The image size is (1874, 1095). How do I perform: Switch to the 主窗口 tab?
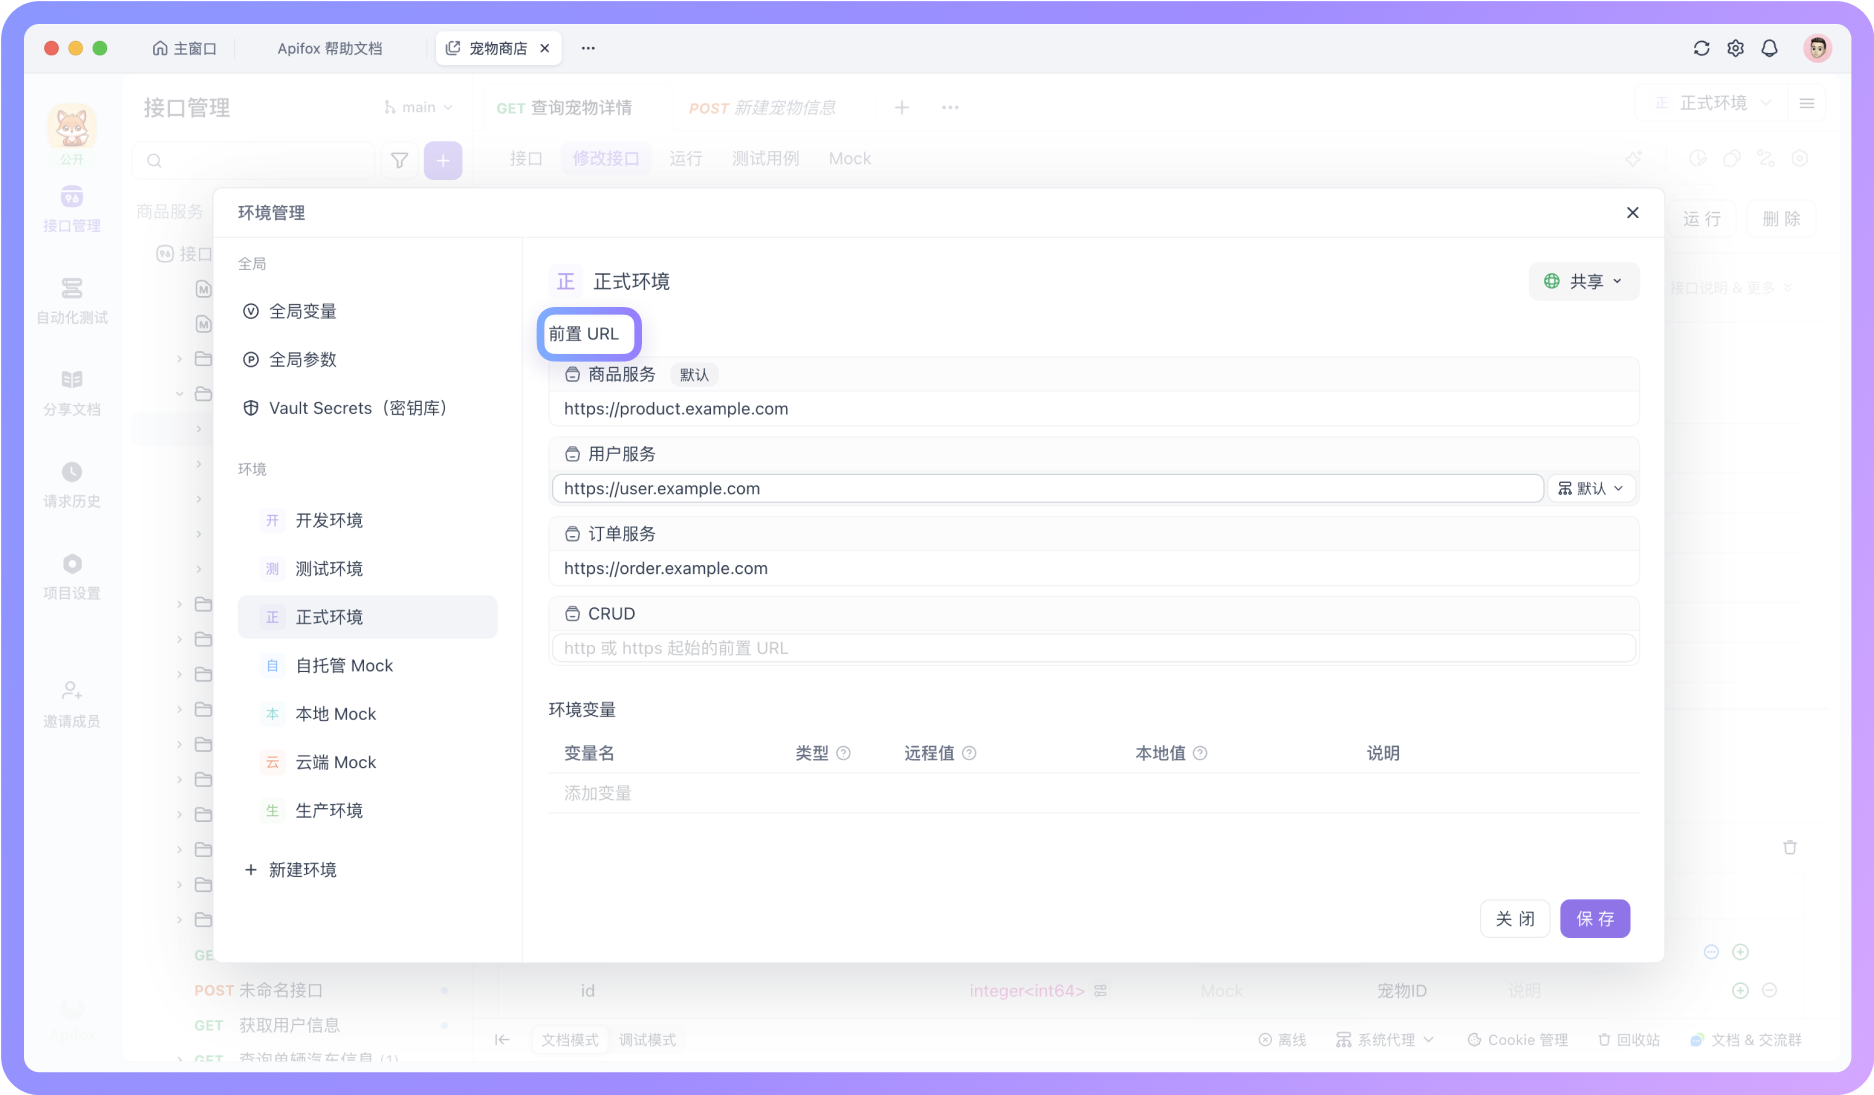(184, 48)
